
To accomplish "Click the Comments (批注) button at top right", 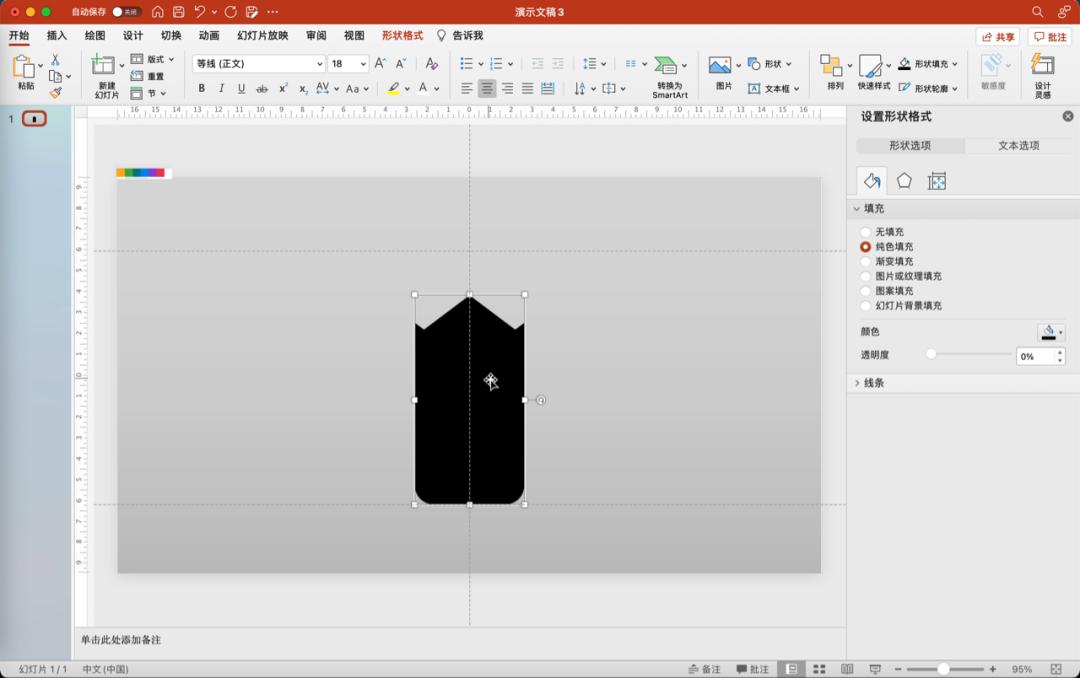I will (x=1050, y=37).
